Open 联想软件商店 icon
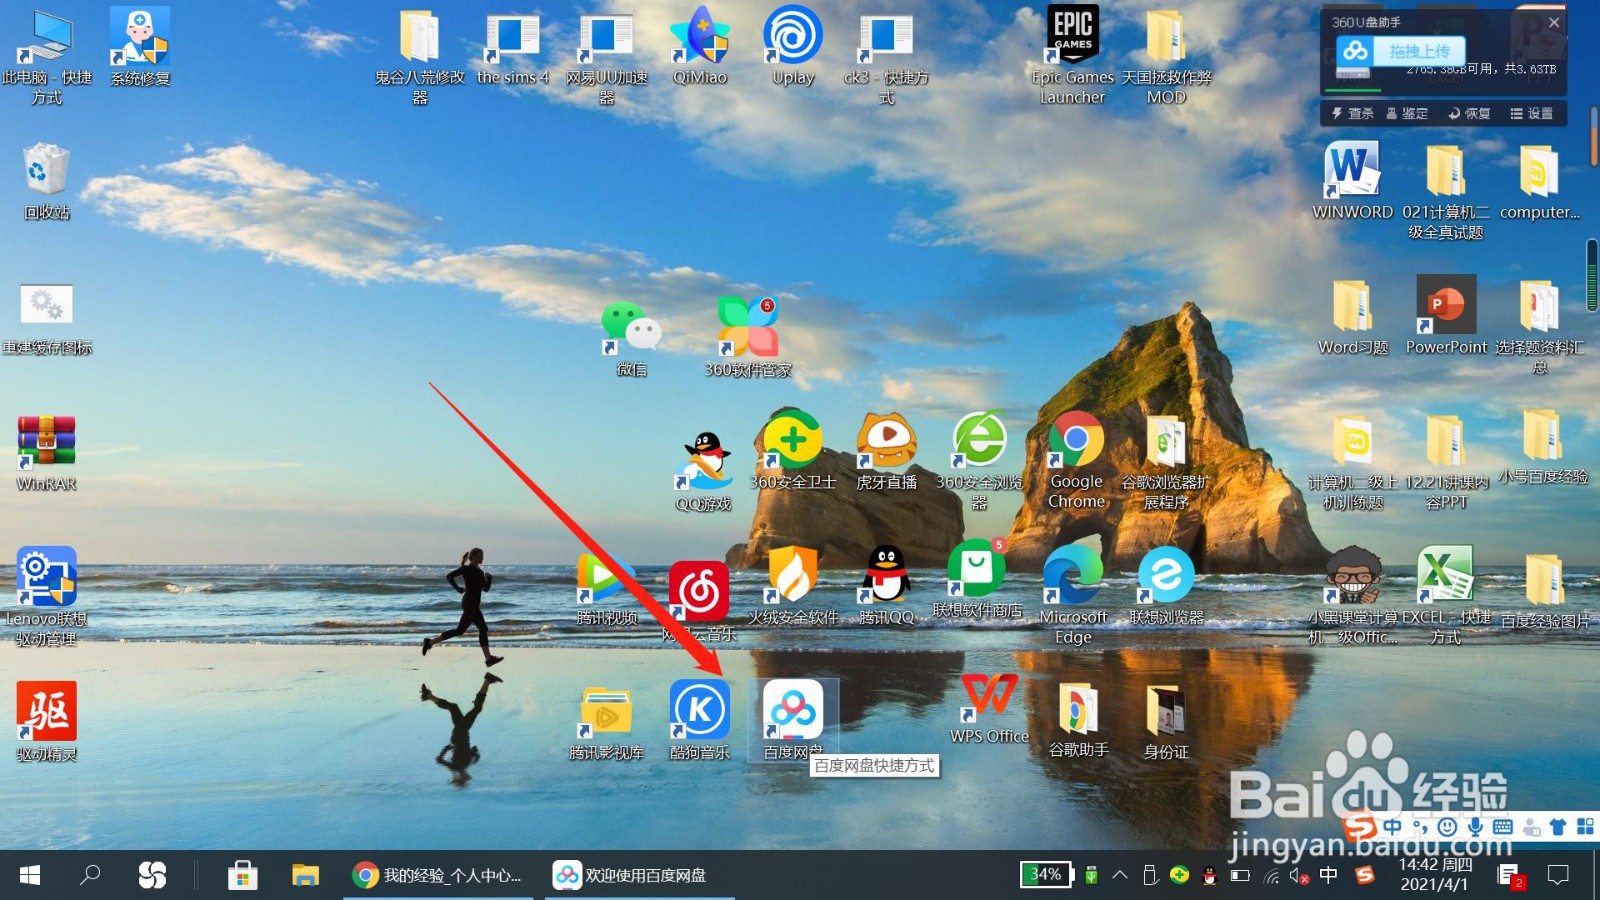 pyautogui.click(x=977, y=580)
